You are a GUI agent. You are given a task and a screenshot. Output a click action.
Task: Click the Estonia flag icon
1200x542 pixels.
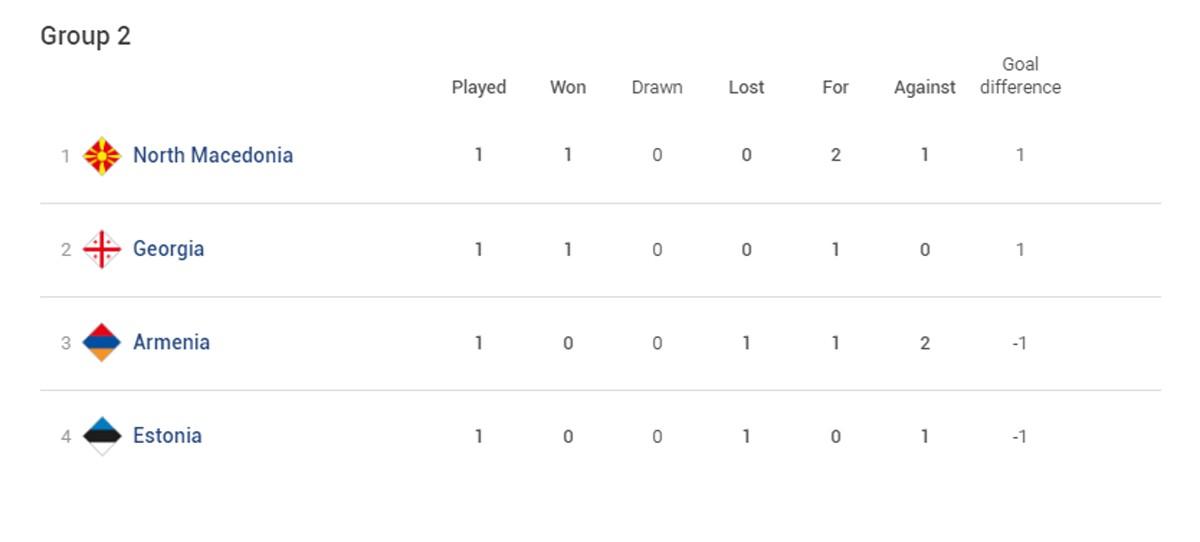click(102, 436)
